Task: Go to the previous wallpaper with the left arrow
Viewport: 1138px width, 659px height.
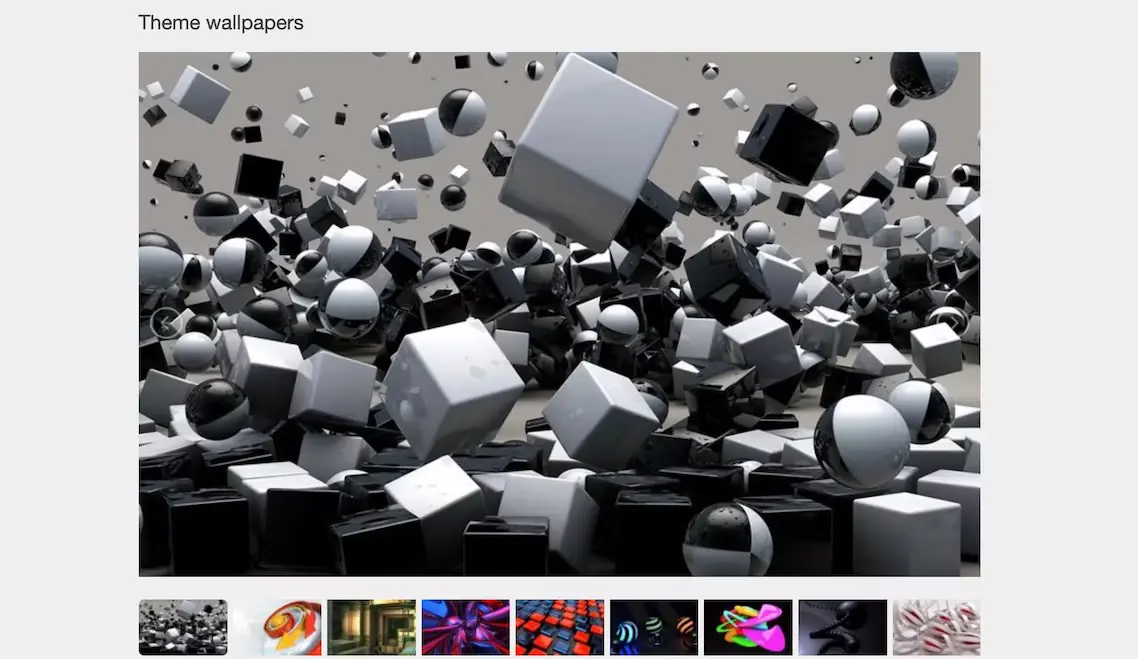Action: pyautogui.click(x=165, y=323)
